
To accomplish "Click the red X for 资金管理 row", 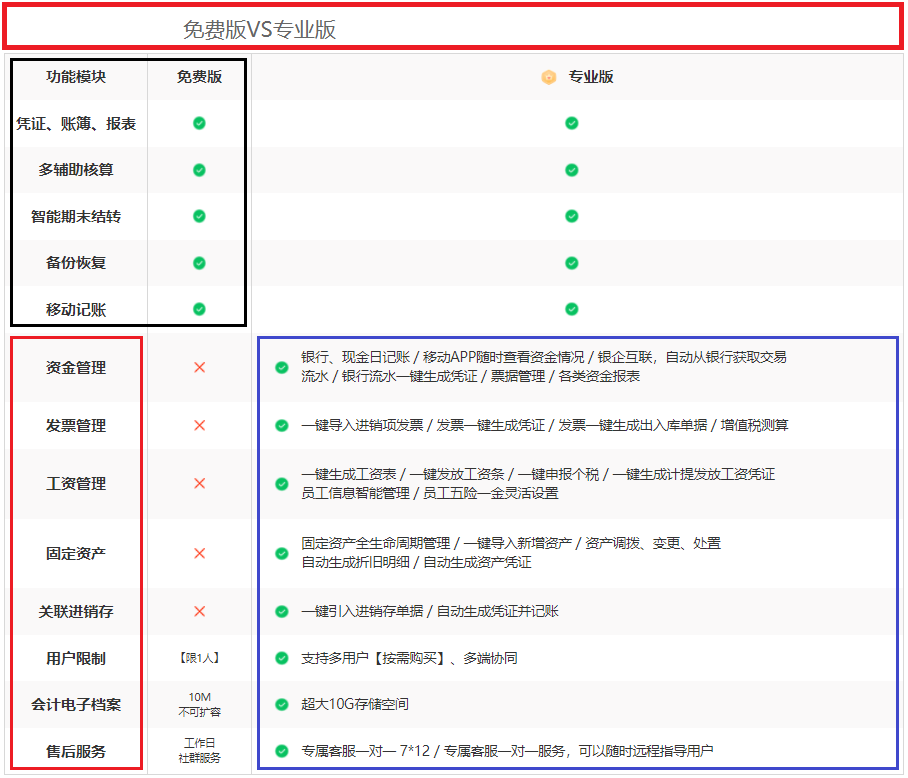I will [x=199, y=368].
